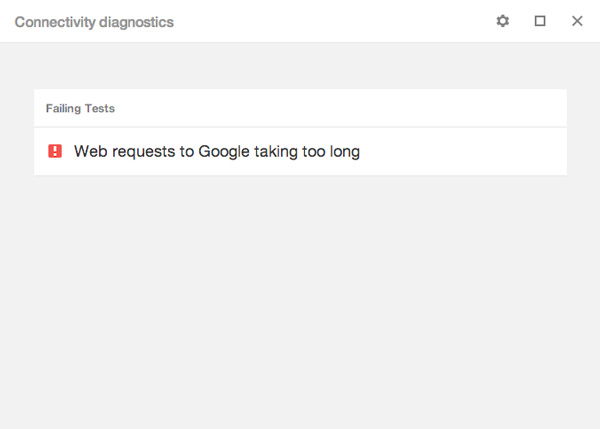
Task: Select the 'Failing Tests' section header
Action: 300,108
